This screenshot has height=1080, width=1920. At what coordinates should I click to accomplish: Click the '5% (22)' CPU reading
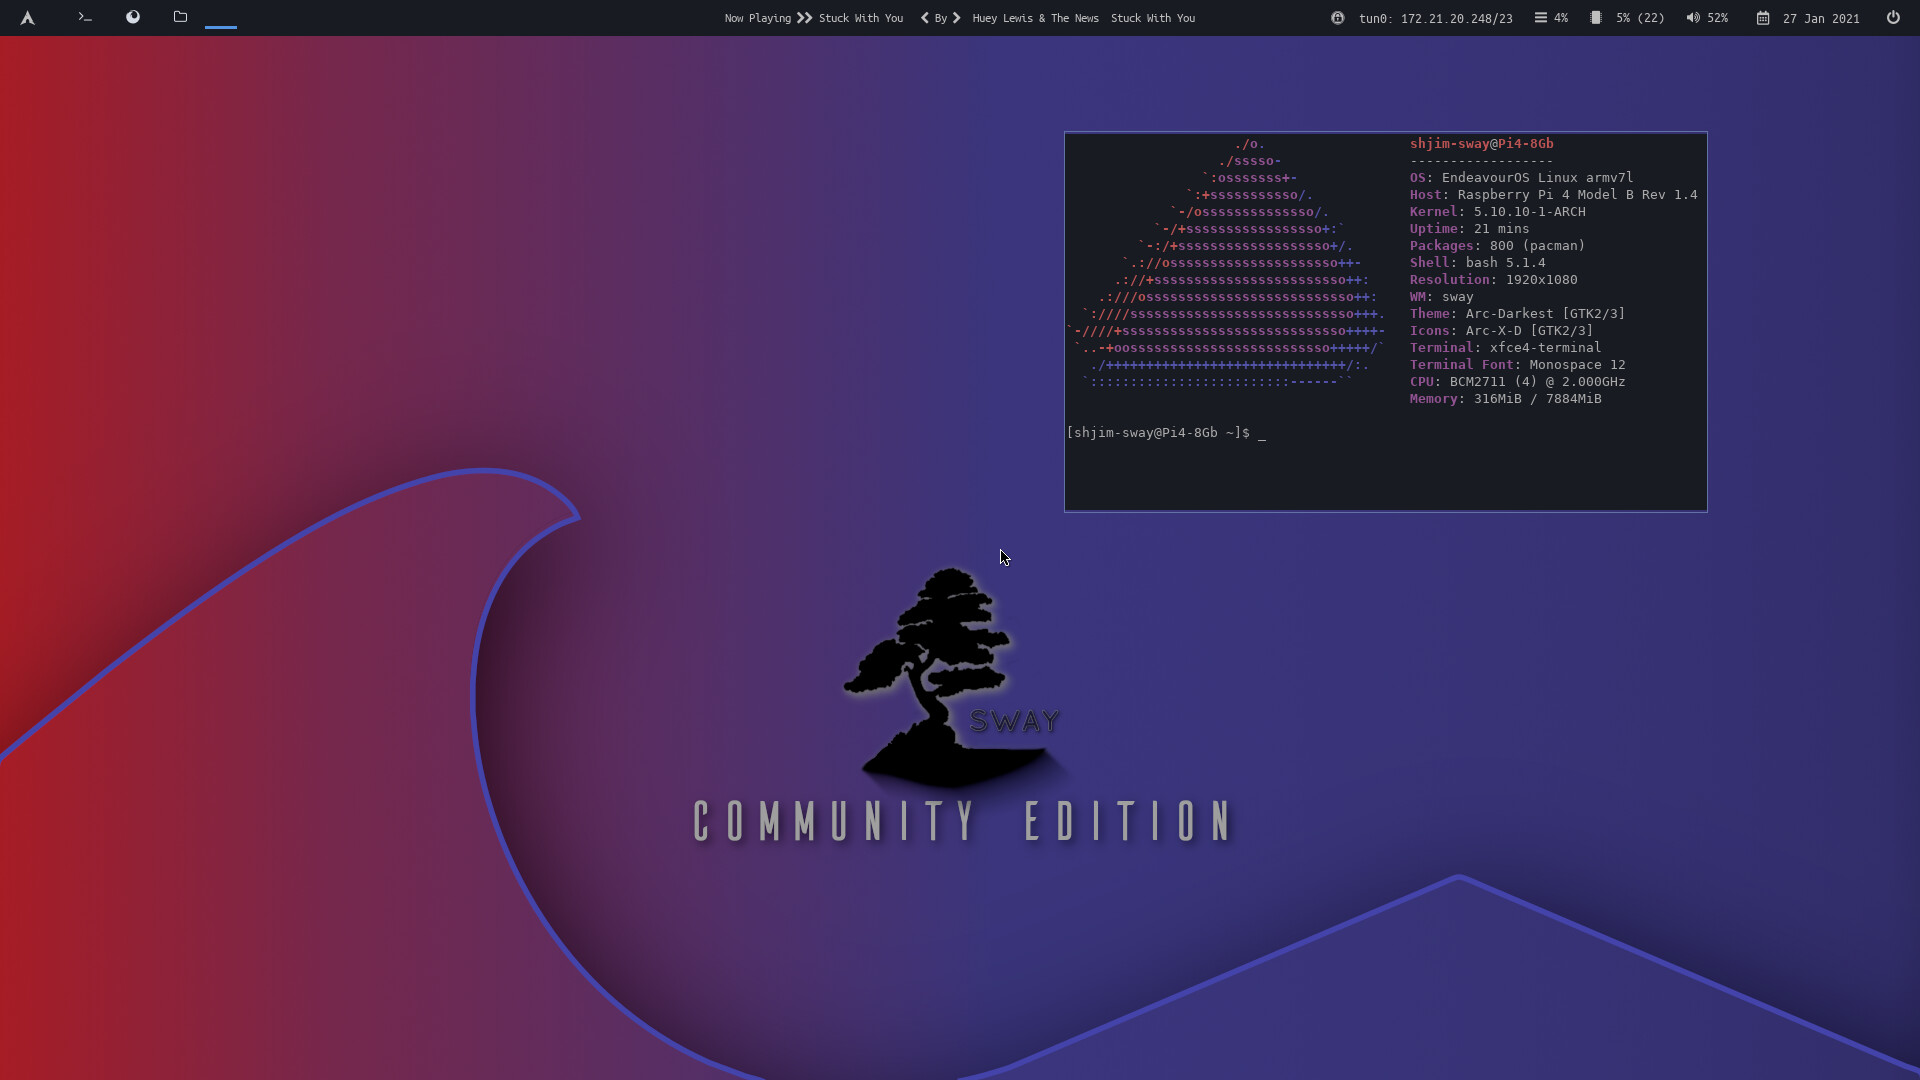1640,18
